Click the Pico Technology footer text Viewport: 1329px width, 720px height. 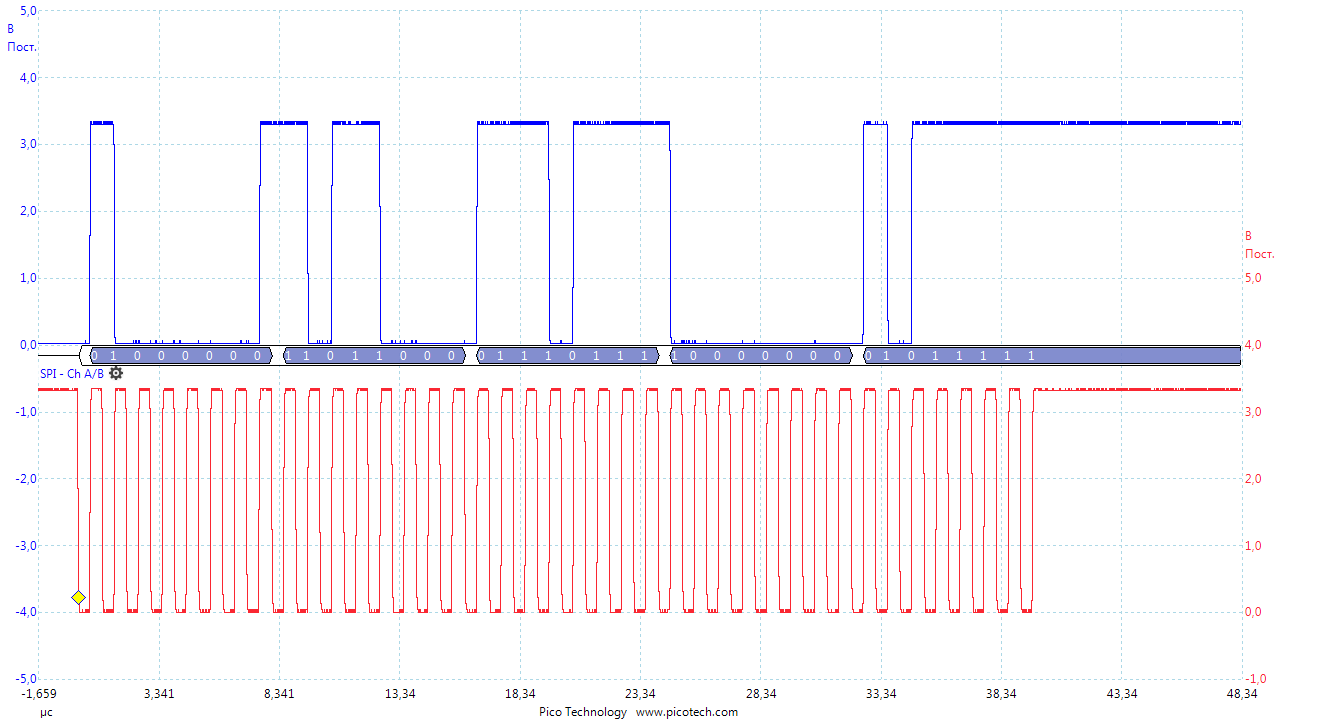[x=583, y=712]
